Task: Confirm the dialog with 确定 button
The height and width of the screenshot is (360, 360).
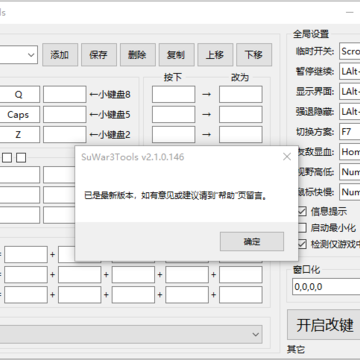Action: (252, 242)
